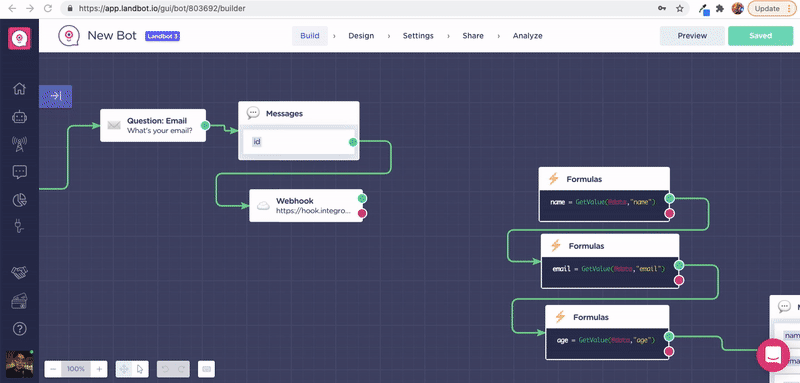
Task: Open the handshake partners icon
Action: 19,273
